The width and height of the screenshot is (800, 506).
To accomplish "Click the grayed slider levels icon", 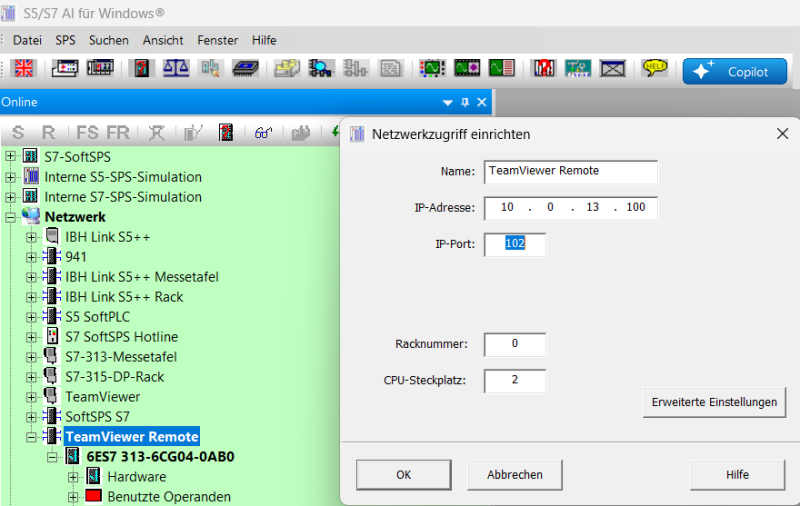I will [x=355, y=68].
